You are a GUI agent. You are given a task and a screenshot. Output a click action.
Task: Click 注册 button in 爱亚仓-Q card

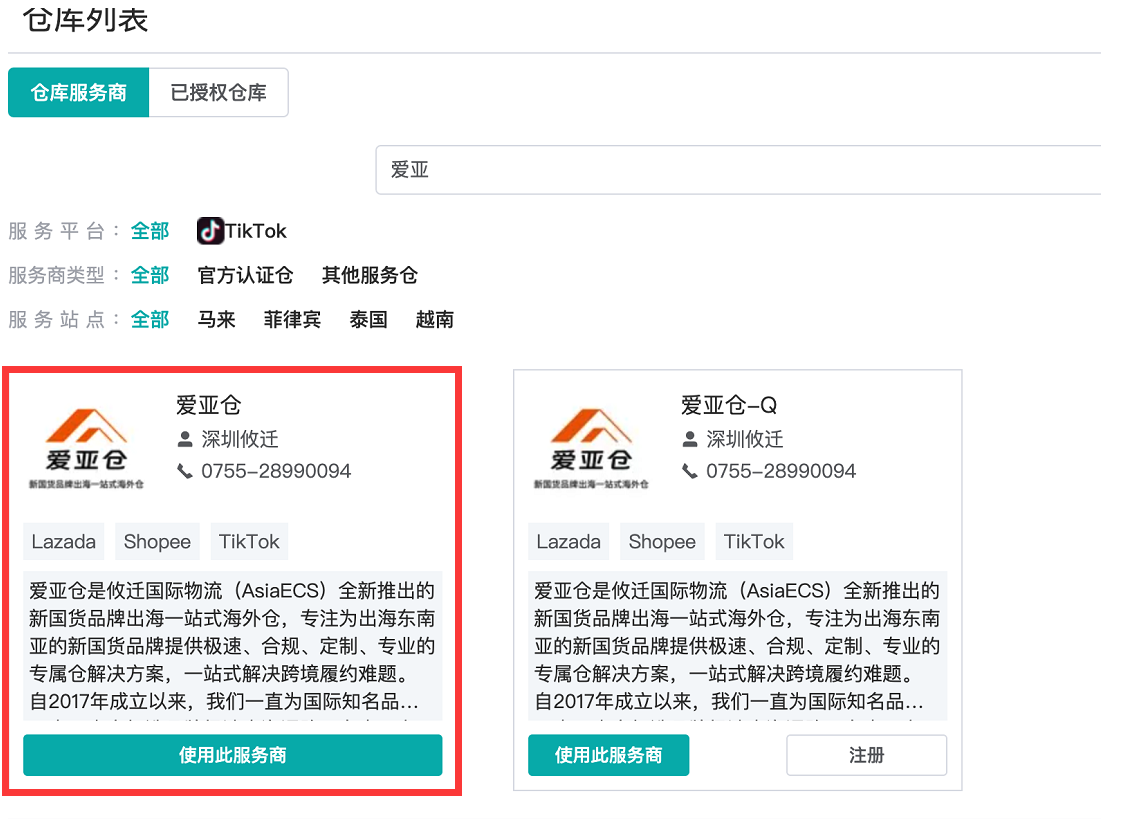coord(867,755)
